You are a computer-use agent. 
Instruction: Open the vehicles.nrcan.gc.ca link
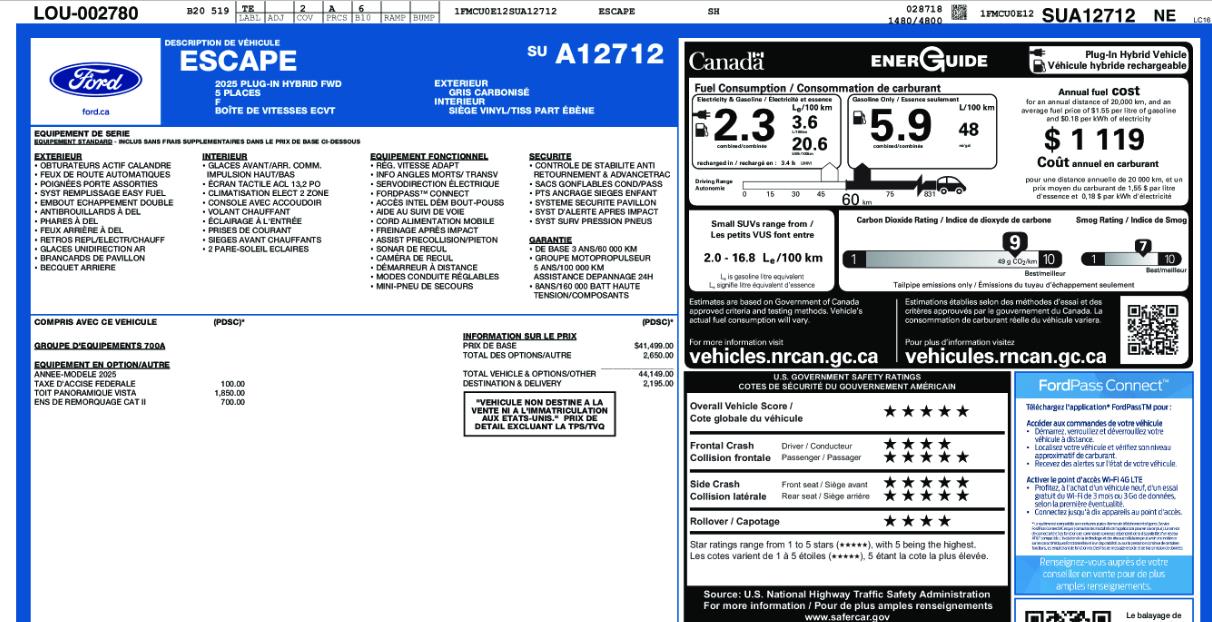pyautogui.click(x=784, y=356)
